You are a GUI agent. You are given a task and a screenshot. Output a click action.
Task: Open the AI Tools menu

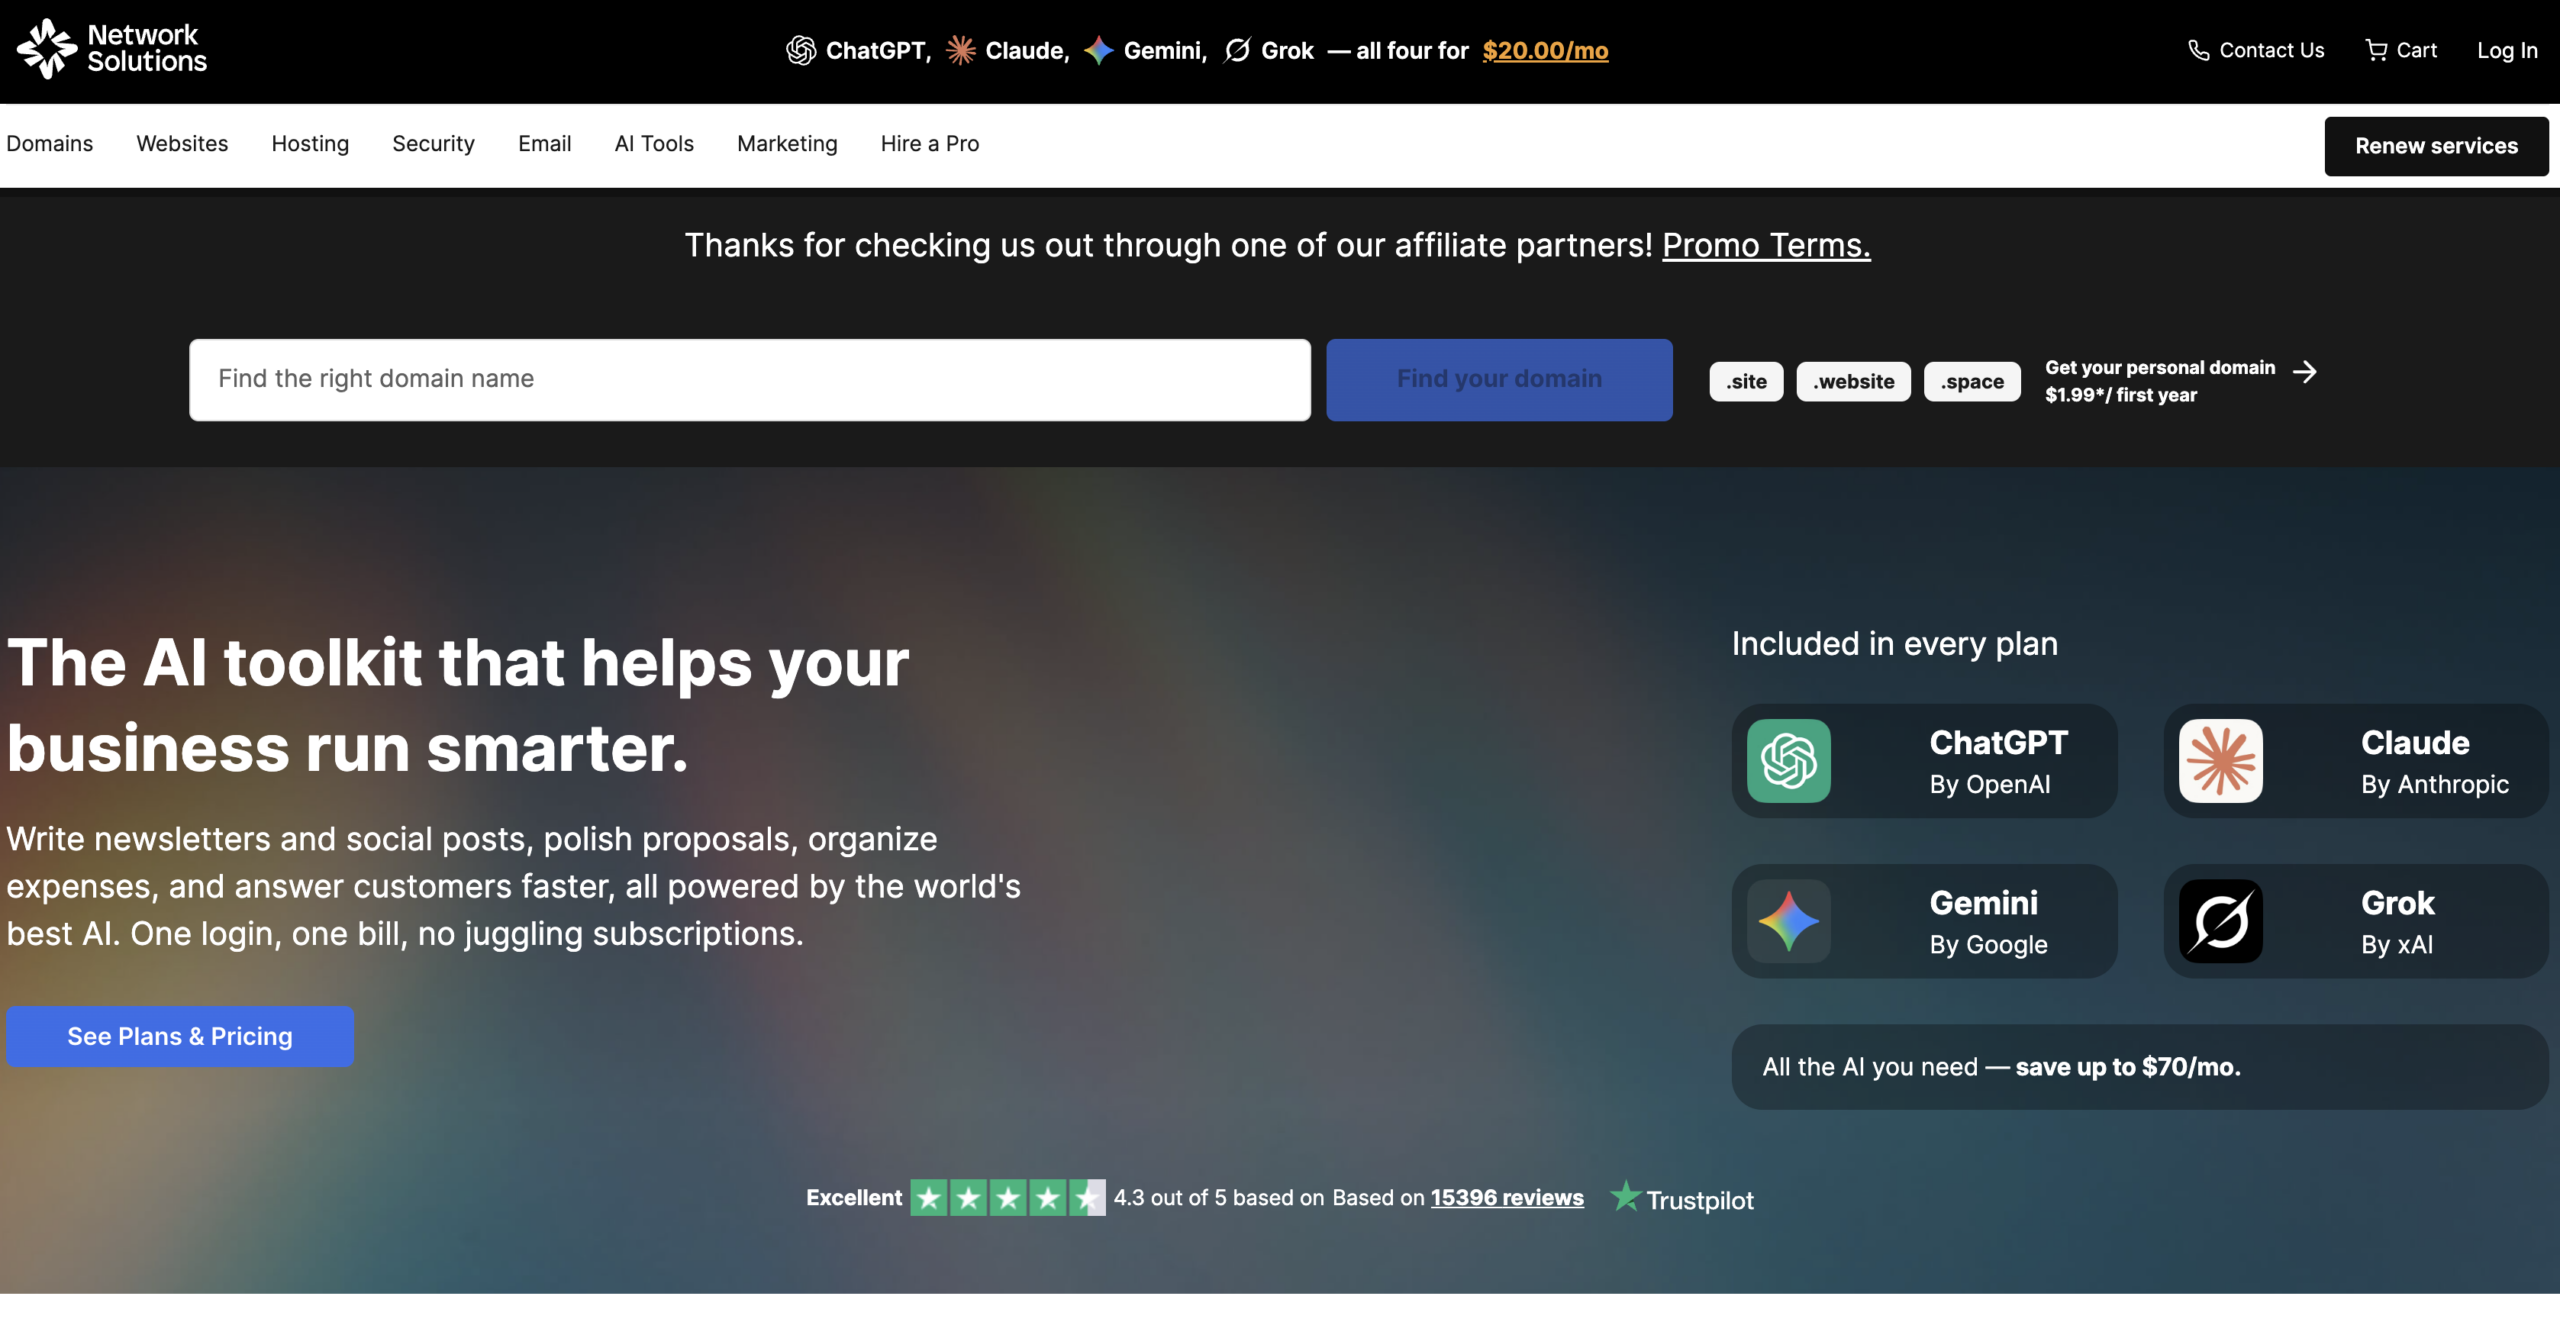(654, 144)
